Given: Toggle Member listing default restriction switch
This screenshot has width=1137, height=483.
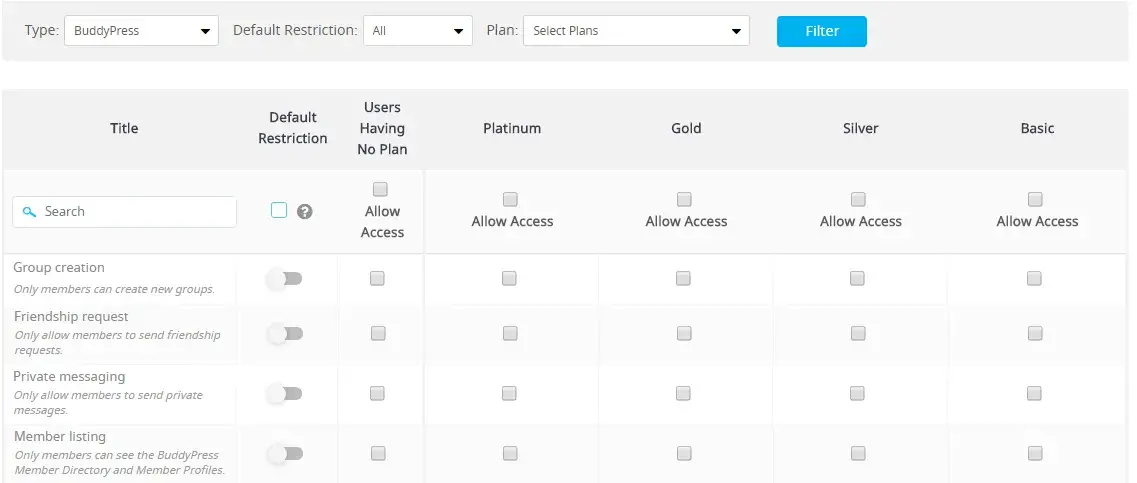Looking at the screenshot, I should pos(285,454).
